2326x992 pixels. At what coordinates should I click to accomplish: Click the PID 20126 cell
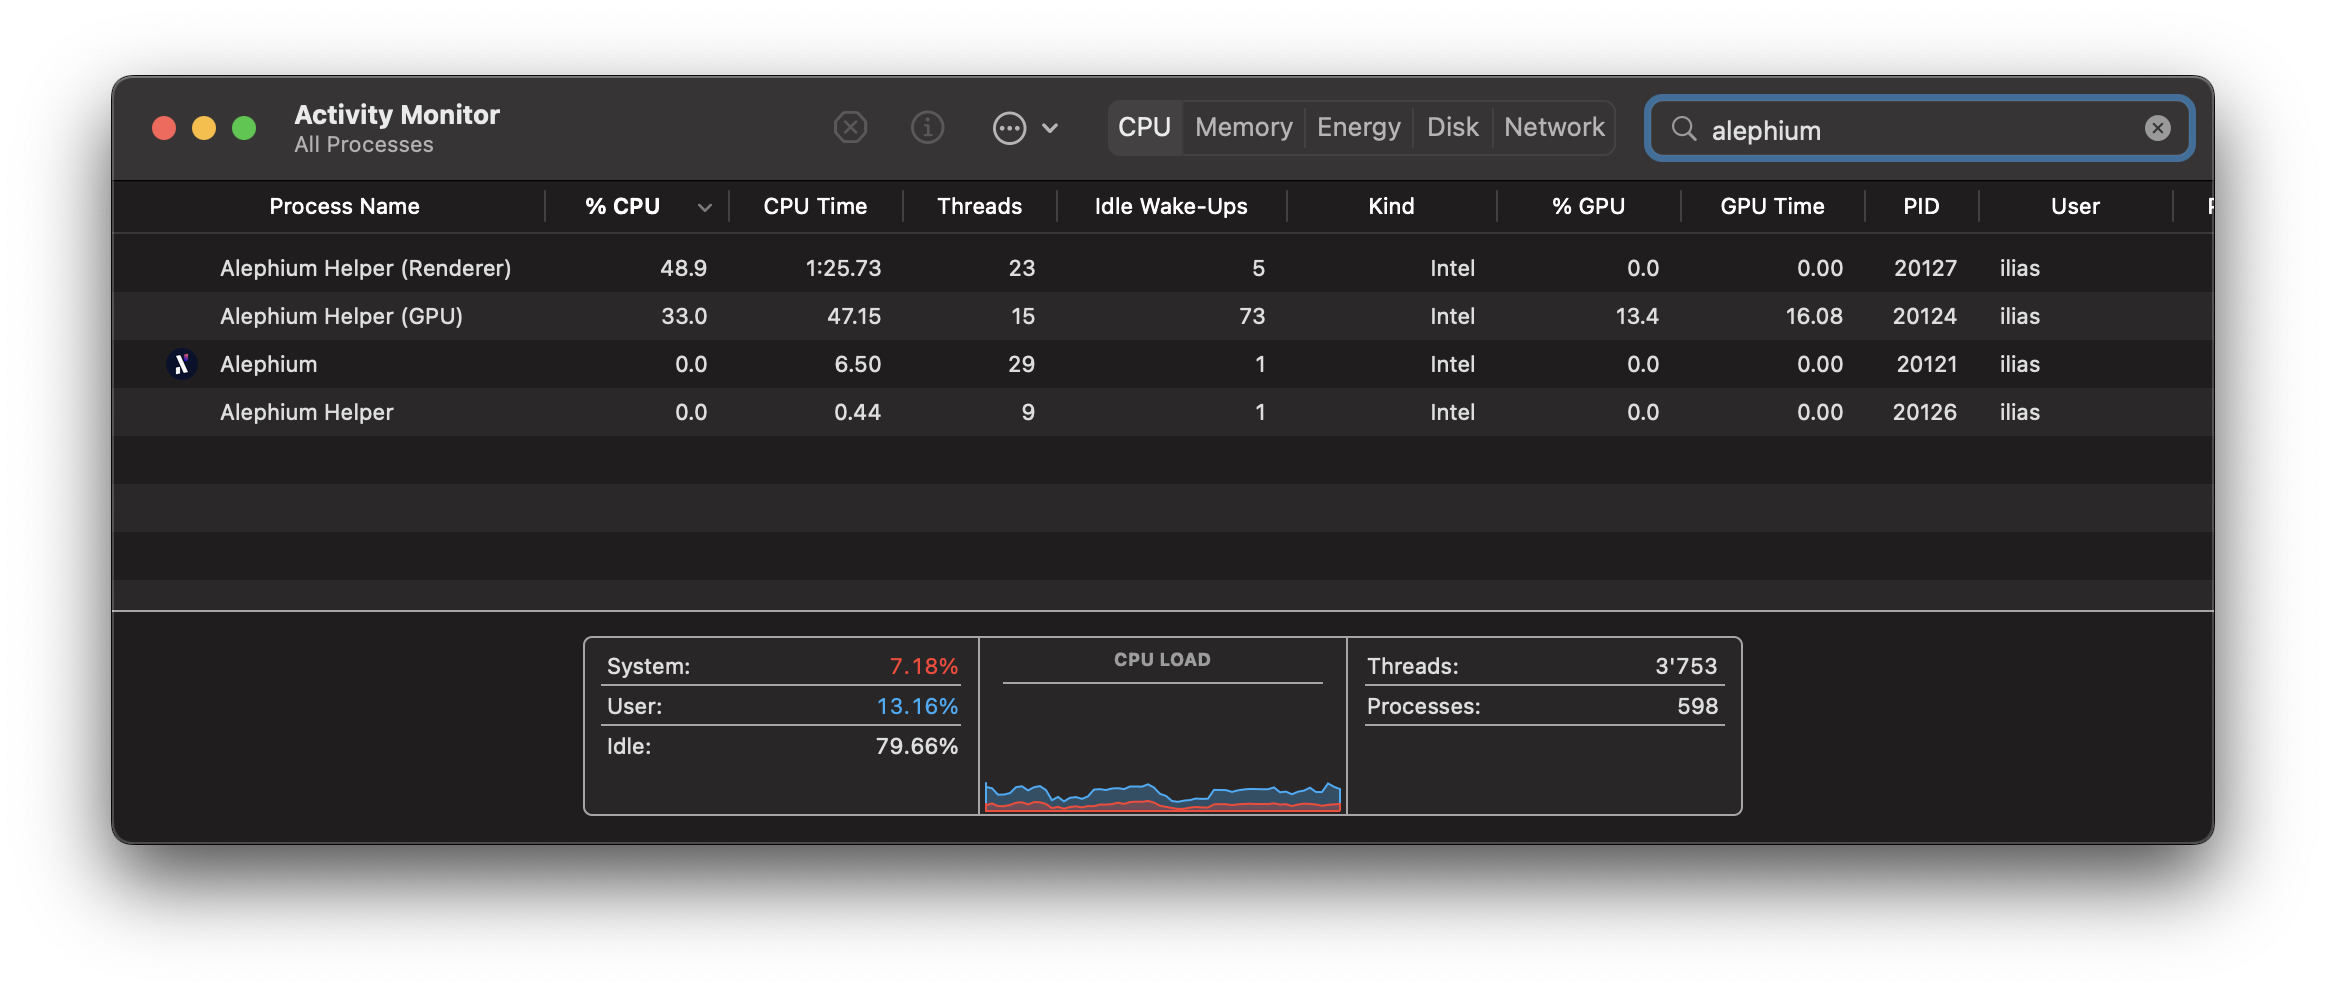(1924, 412)
